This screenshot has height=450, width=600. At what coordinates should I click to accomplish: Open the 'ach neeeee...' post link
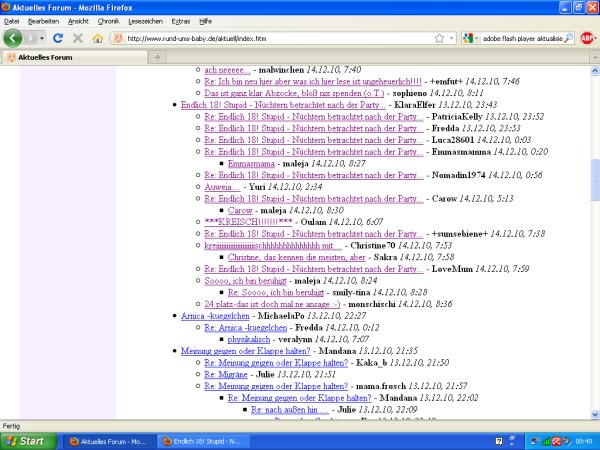point(227,70)
